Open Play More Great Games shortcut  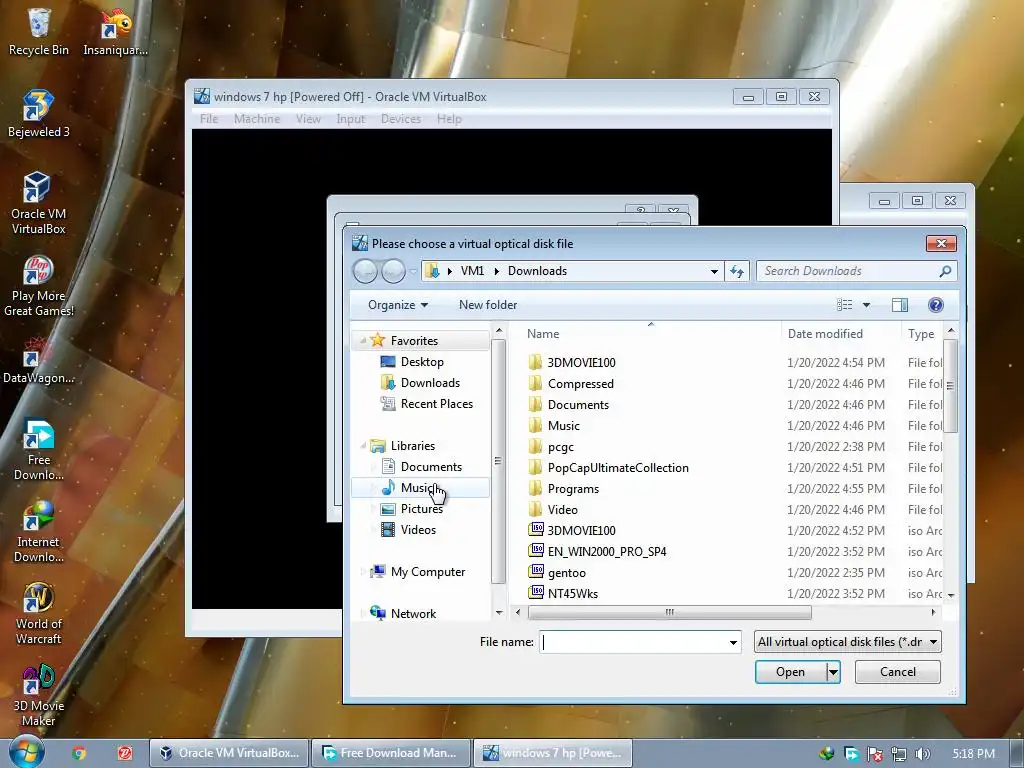39,285
